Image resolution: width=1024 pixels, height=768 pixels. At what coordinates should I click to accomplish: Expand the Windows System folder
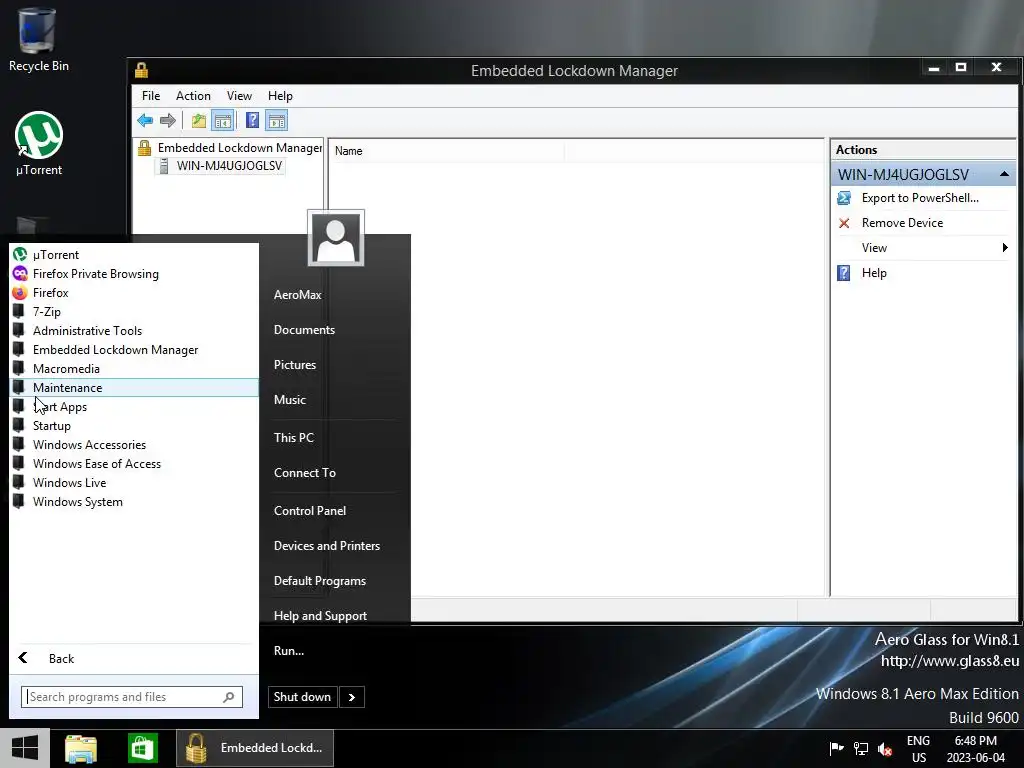click(x=134, y=502)
